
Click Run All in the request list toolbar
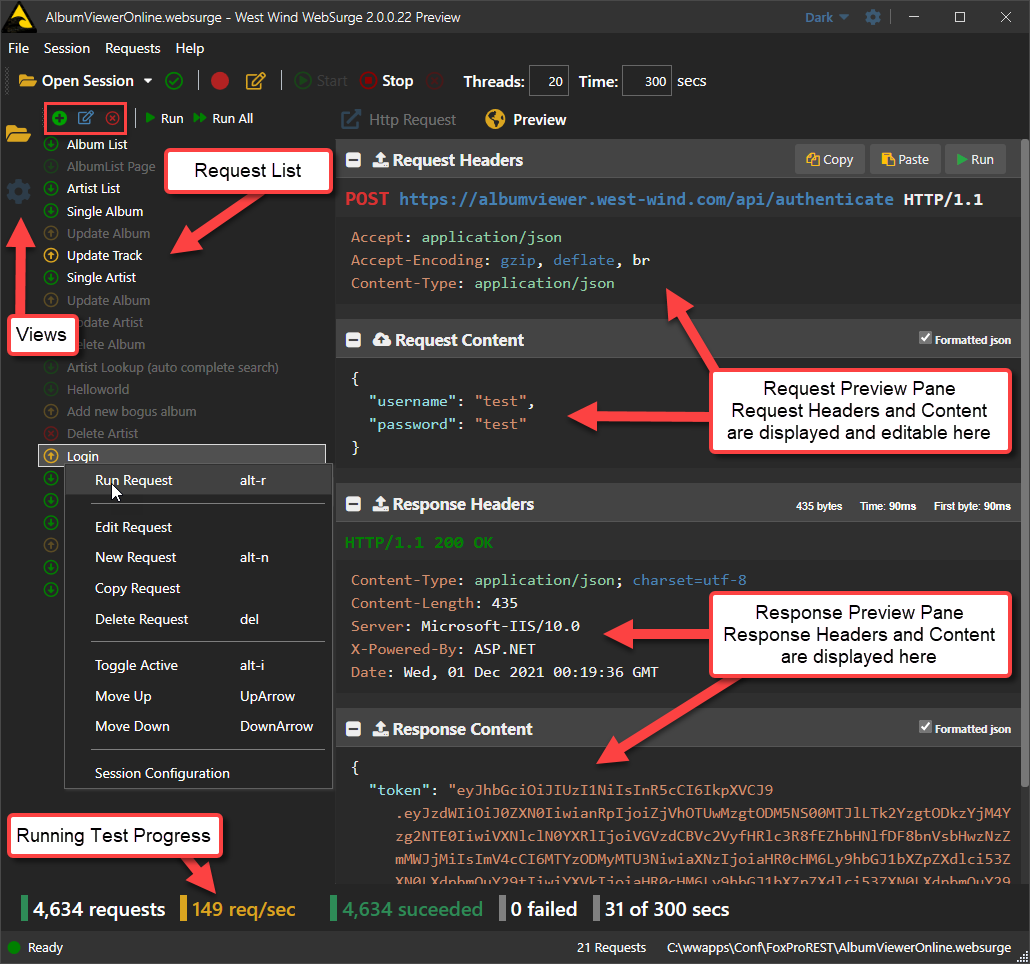point(223,118)
